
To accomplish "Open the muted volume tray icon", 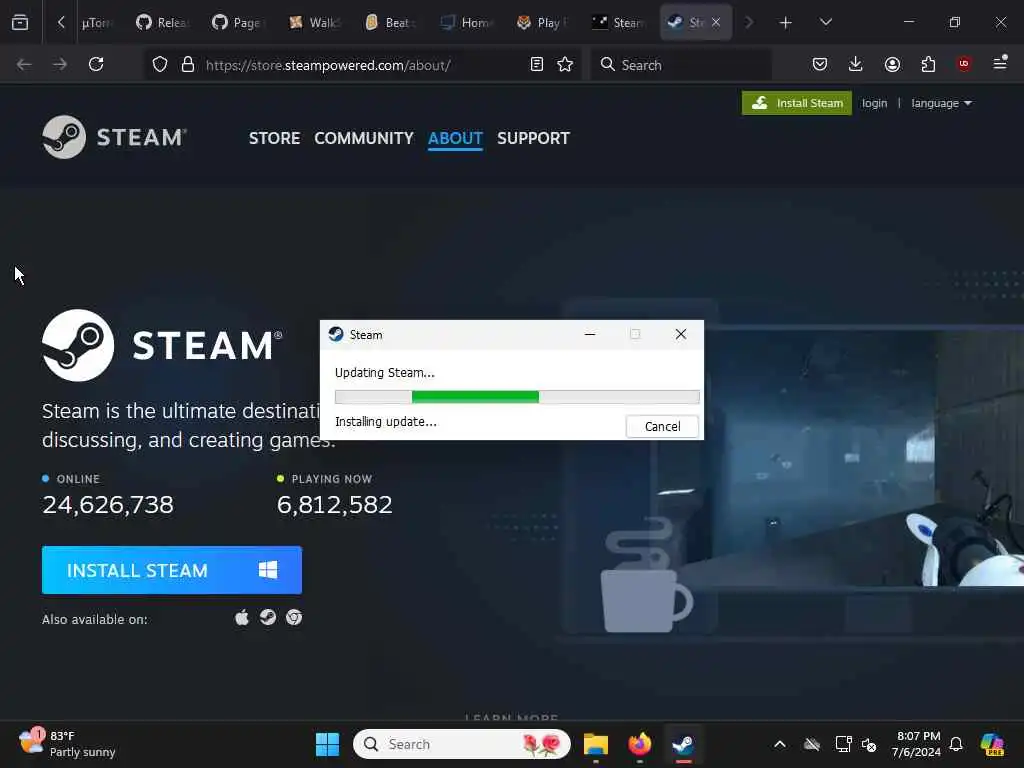I will click(x=869, y=744).
